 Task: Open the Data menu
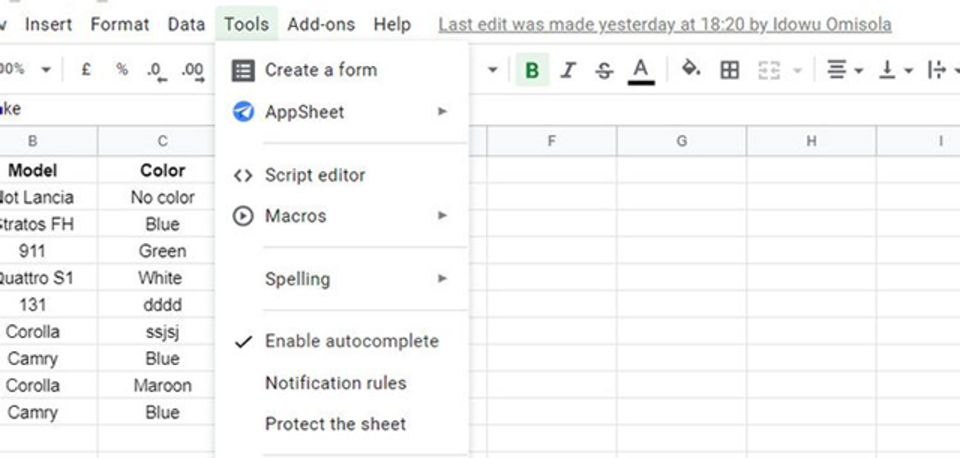point(186,24)
